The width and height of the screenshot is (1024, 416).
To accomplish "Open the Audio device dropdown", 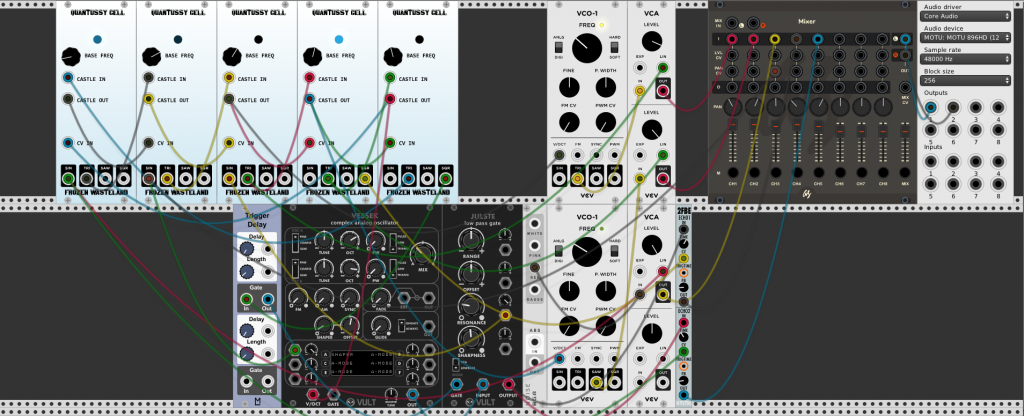I will pyautogui.click(x=965, y=37).
